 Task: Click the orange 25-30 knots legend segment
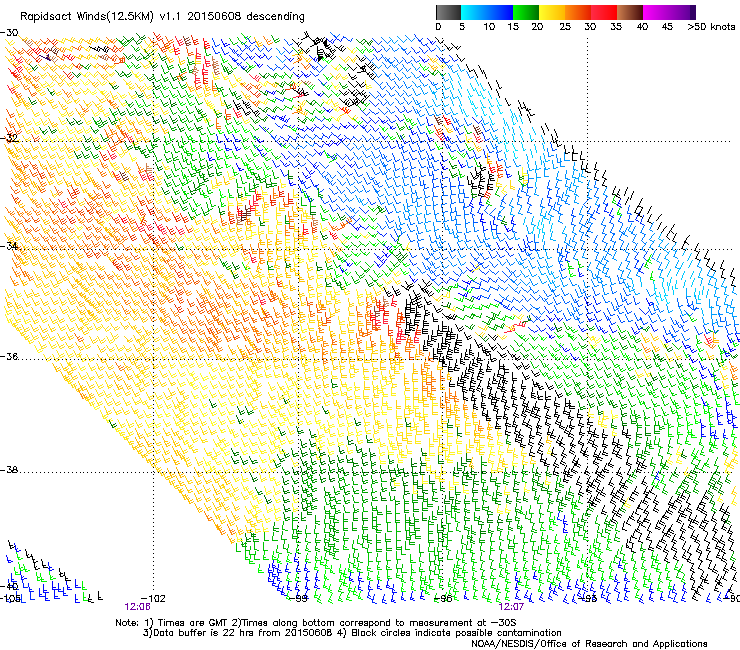coord(578,12)
